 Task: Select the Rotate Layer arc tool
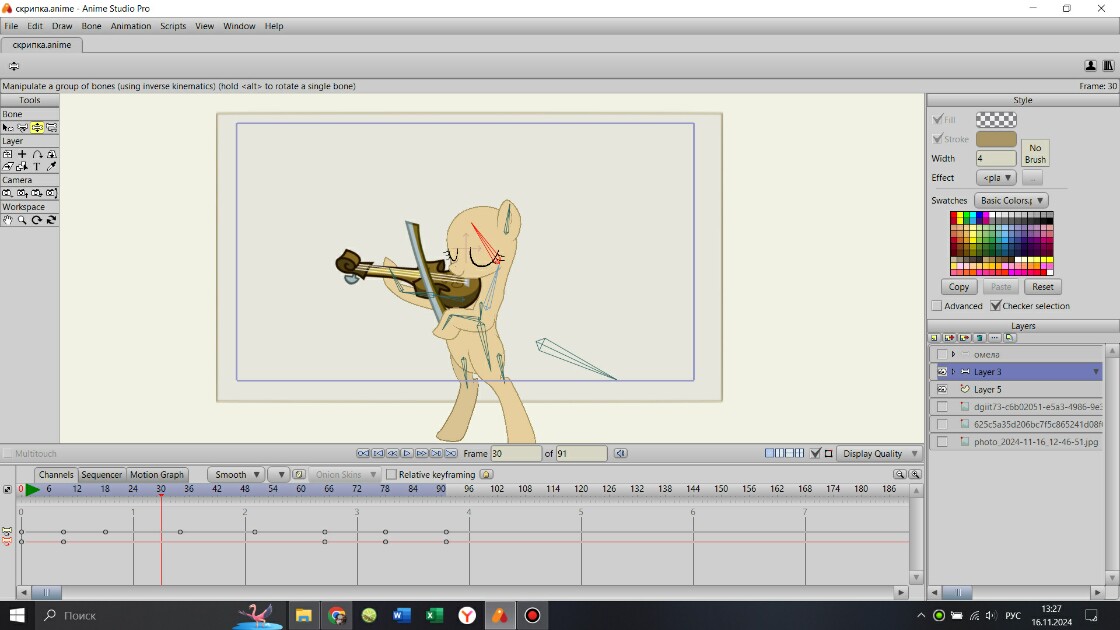point(37,154)
